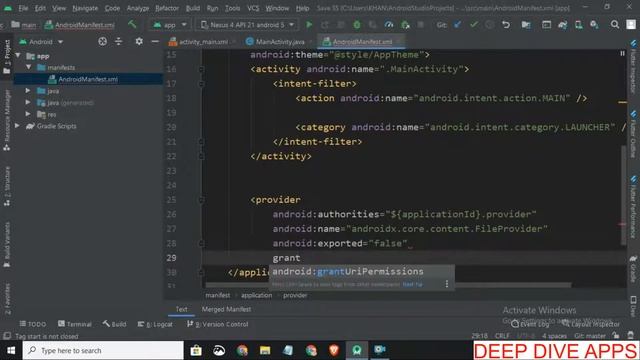The image size is (640, 360).
Task: Open Microsoft Store from the taskbar
Action: [x=196, y=350]
